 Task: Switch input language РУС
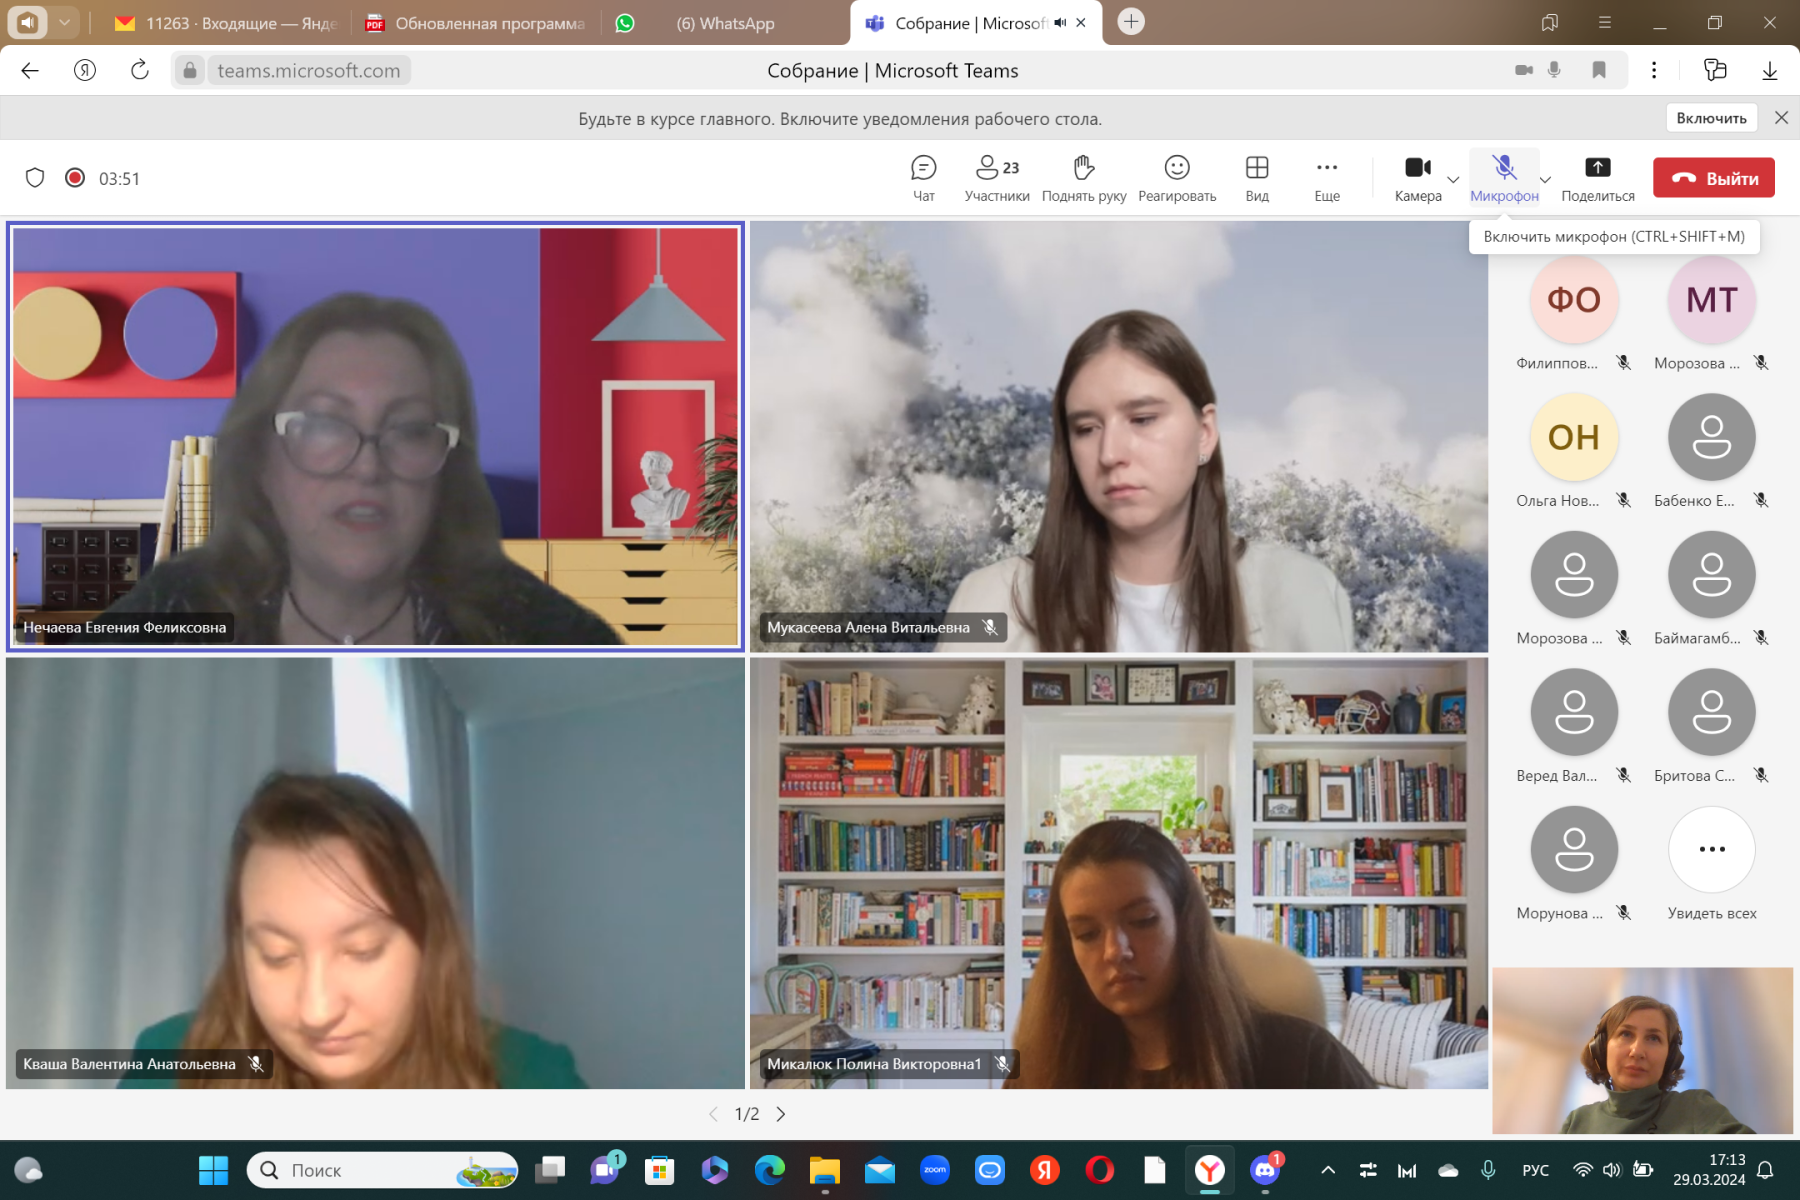pyautogui.click(x=1535, y=1170)
